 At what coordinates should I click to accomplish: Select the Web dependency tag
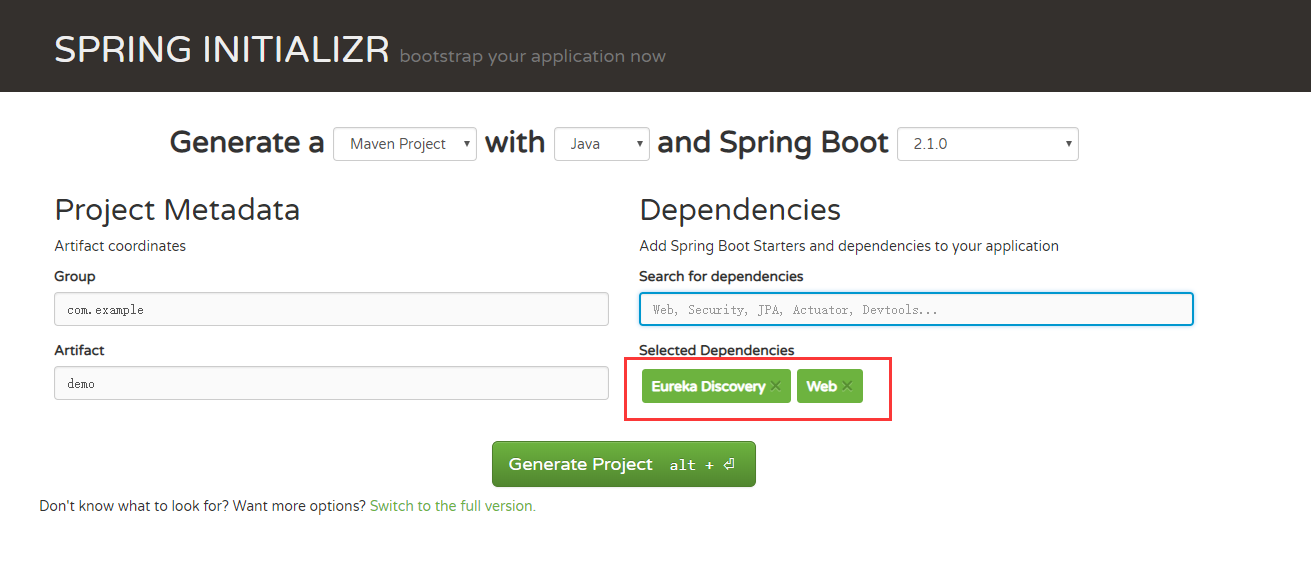829,386
